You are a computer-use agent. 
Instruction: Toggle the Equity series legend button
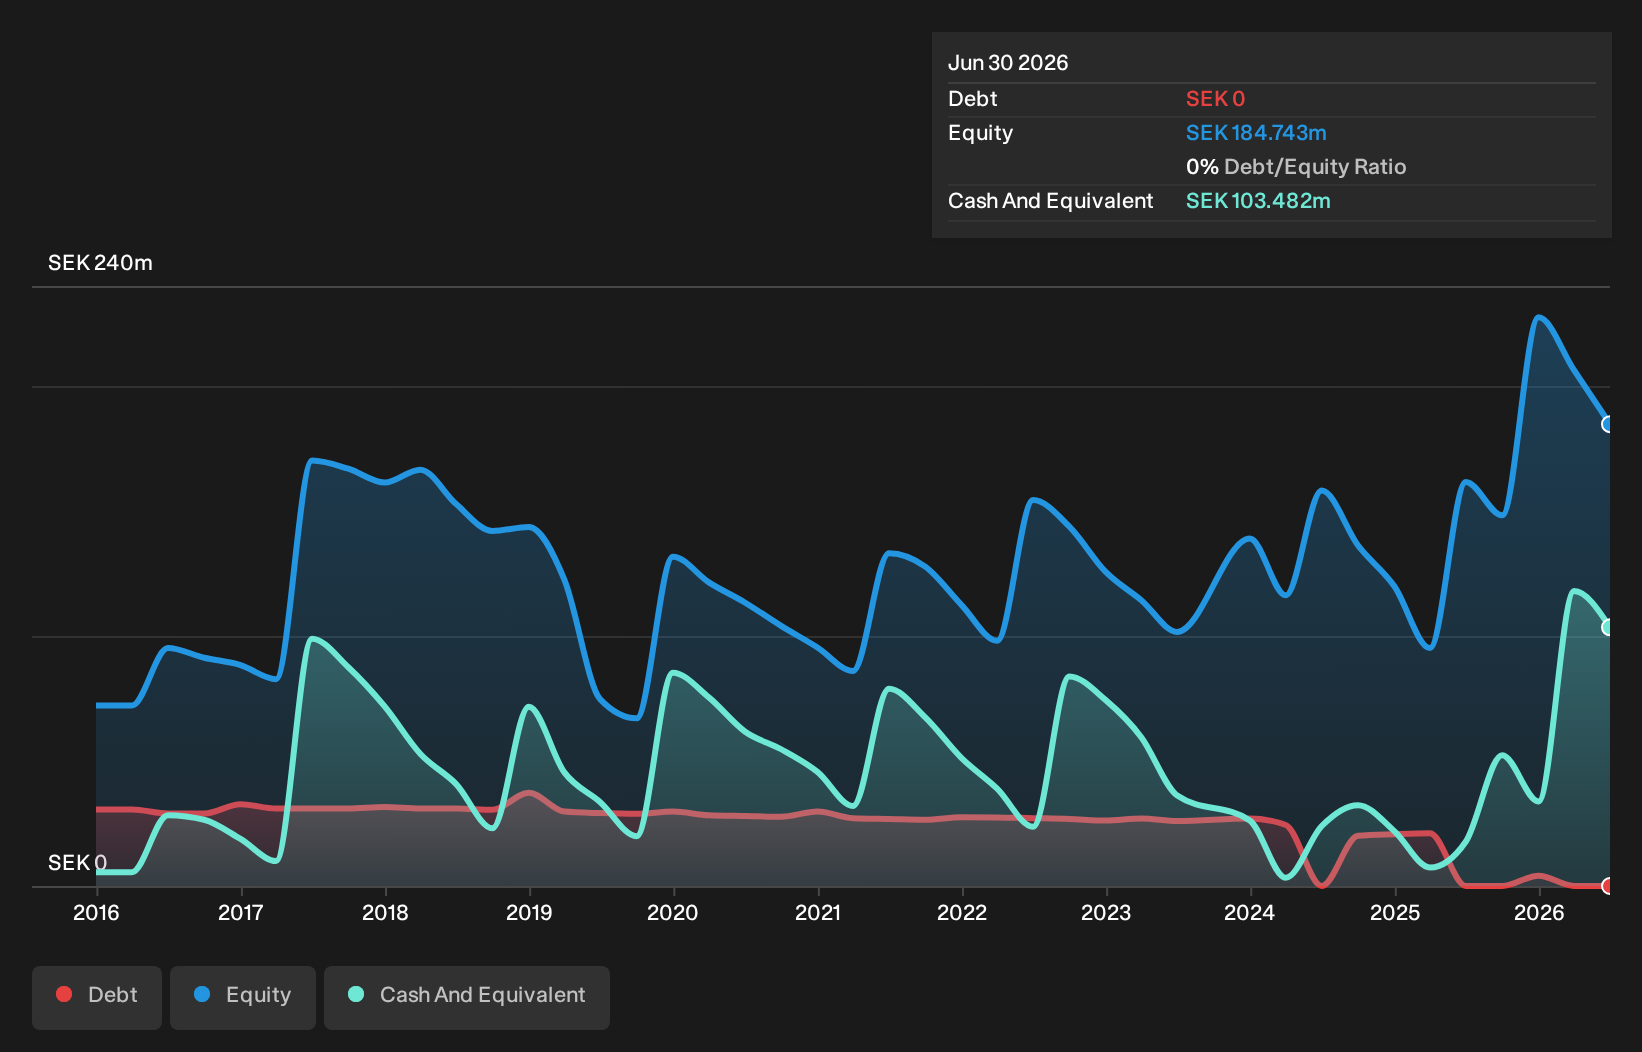(x=243, y=997)
